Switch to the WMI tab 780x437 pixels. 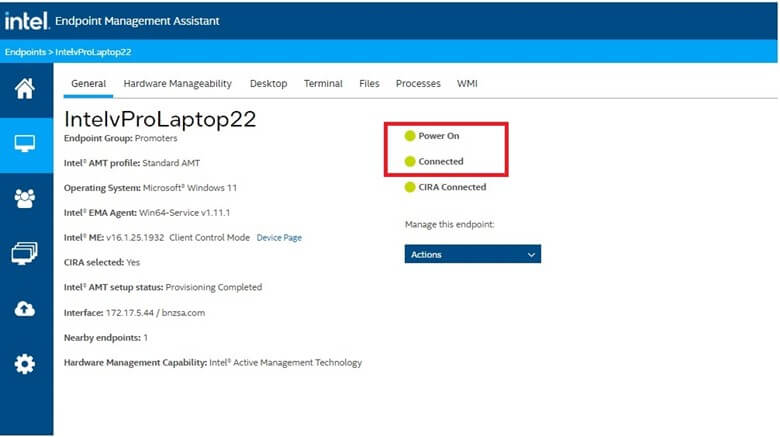point(467,84)
